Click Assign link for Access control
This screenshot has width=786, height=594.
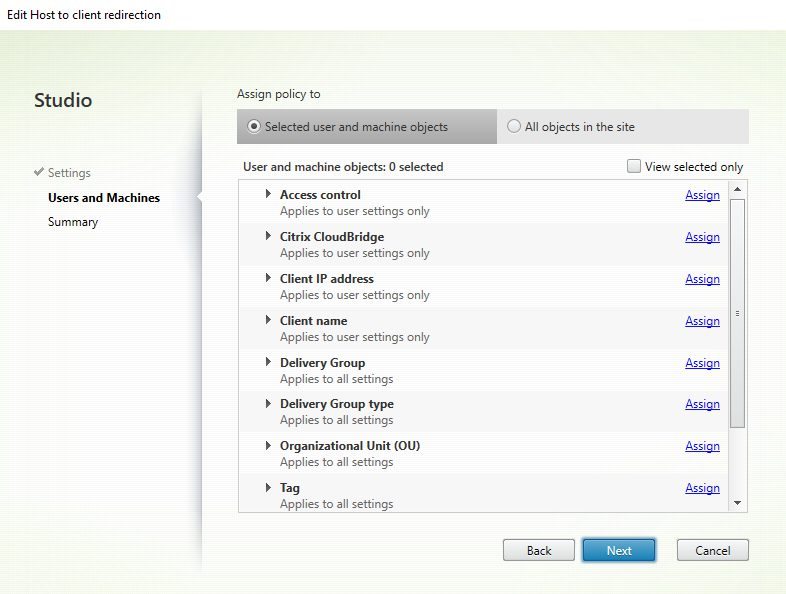pos(702,195)
